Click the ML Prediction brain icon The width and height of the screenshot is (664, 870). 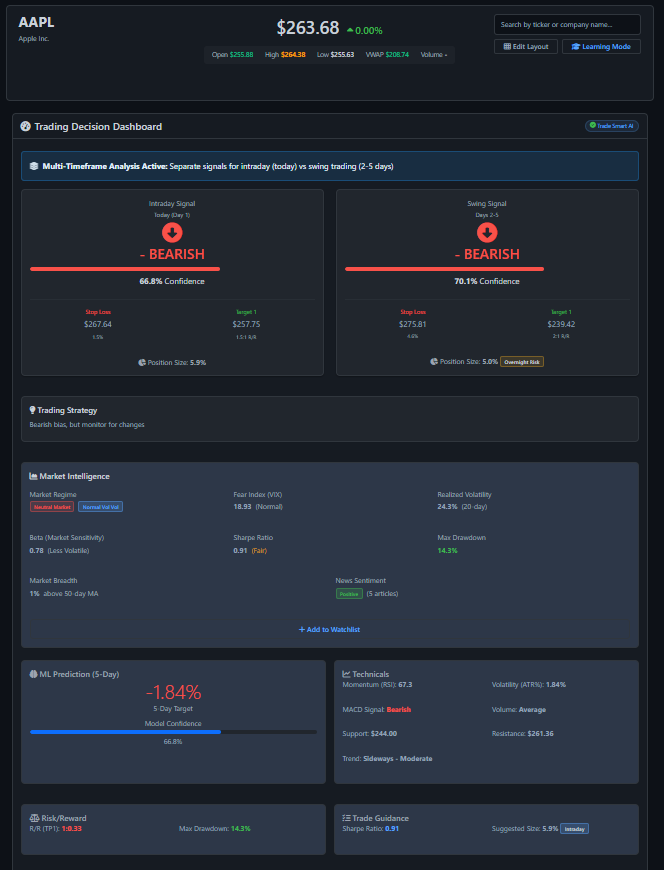click(x=33, y=674)
